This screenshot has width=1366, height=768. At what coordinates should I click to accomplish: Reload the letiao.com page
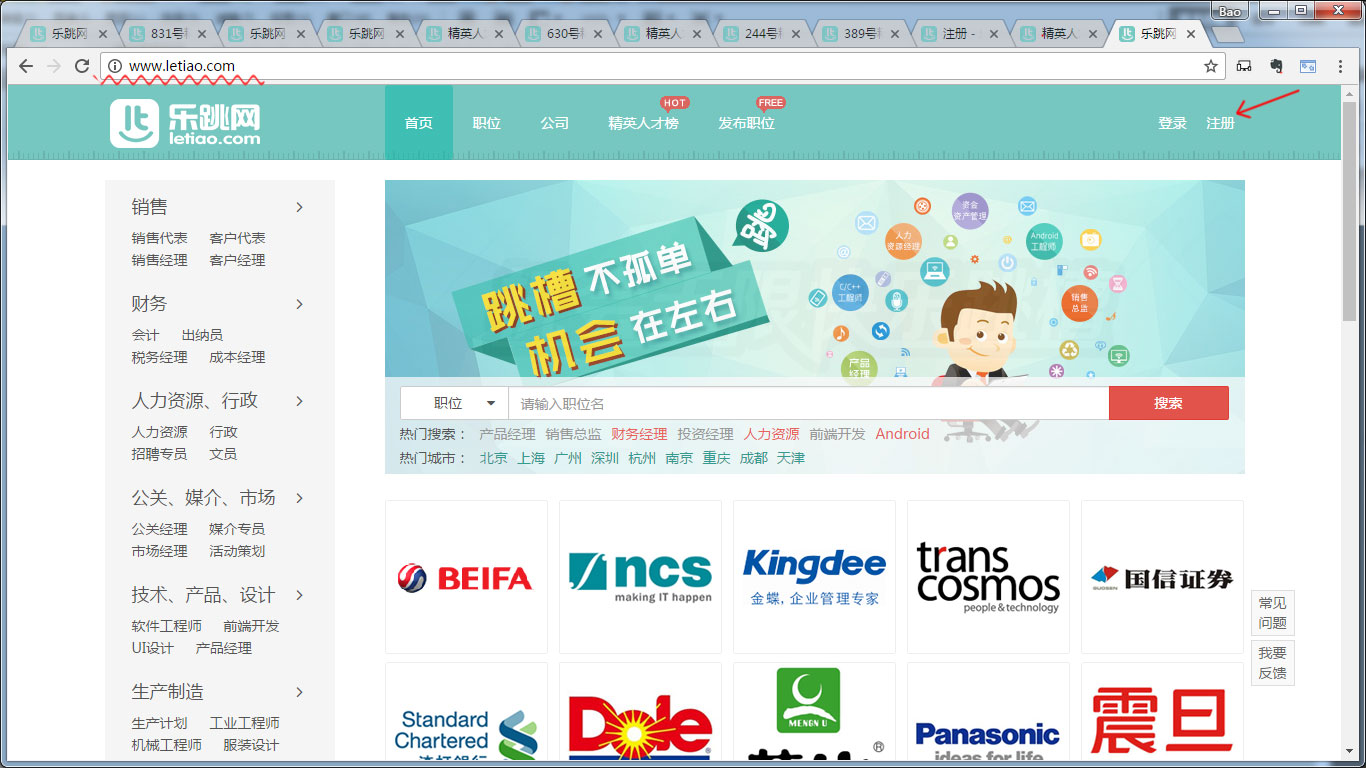point(82,66)
